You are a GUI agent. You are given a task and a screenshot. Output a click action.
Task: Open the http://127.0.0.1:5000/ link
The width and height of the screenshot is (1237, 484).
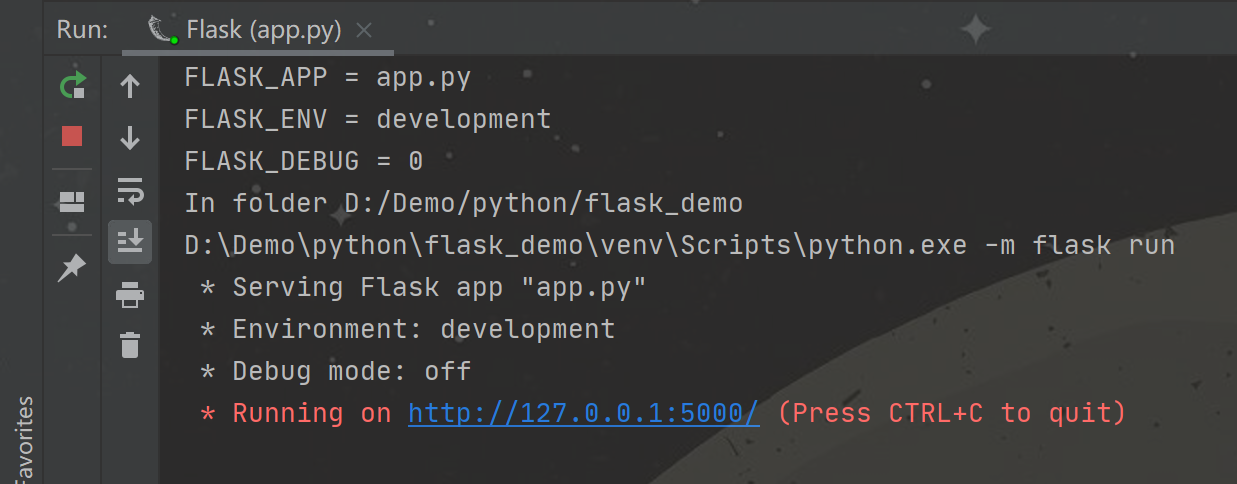(x=584, y=413)
